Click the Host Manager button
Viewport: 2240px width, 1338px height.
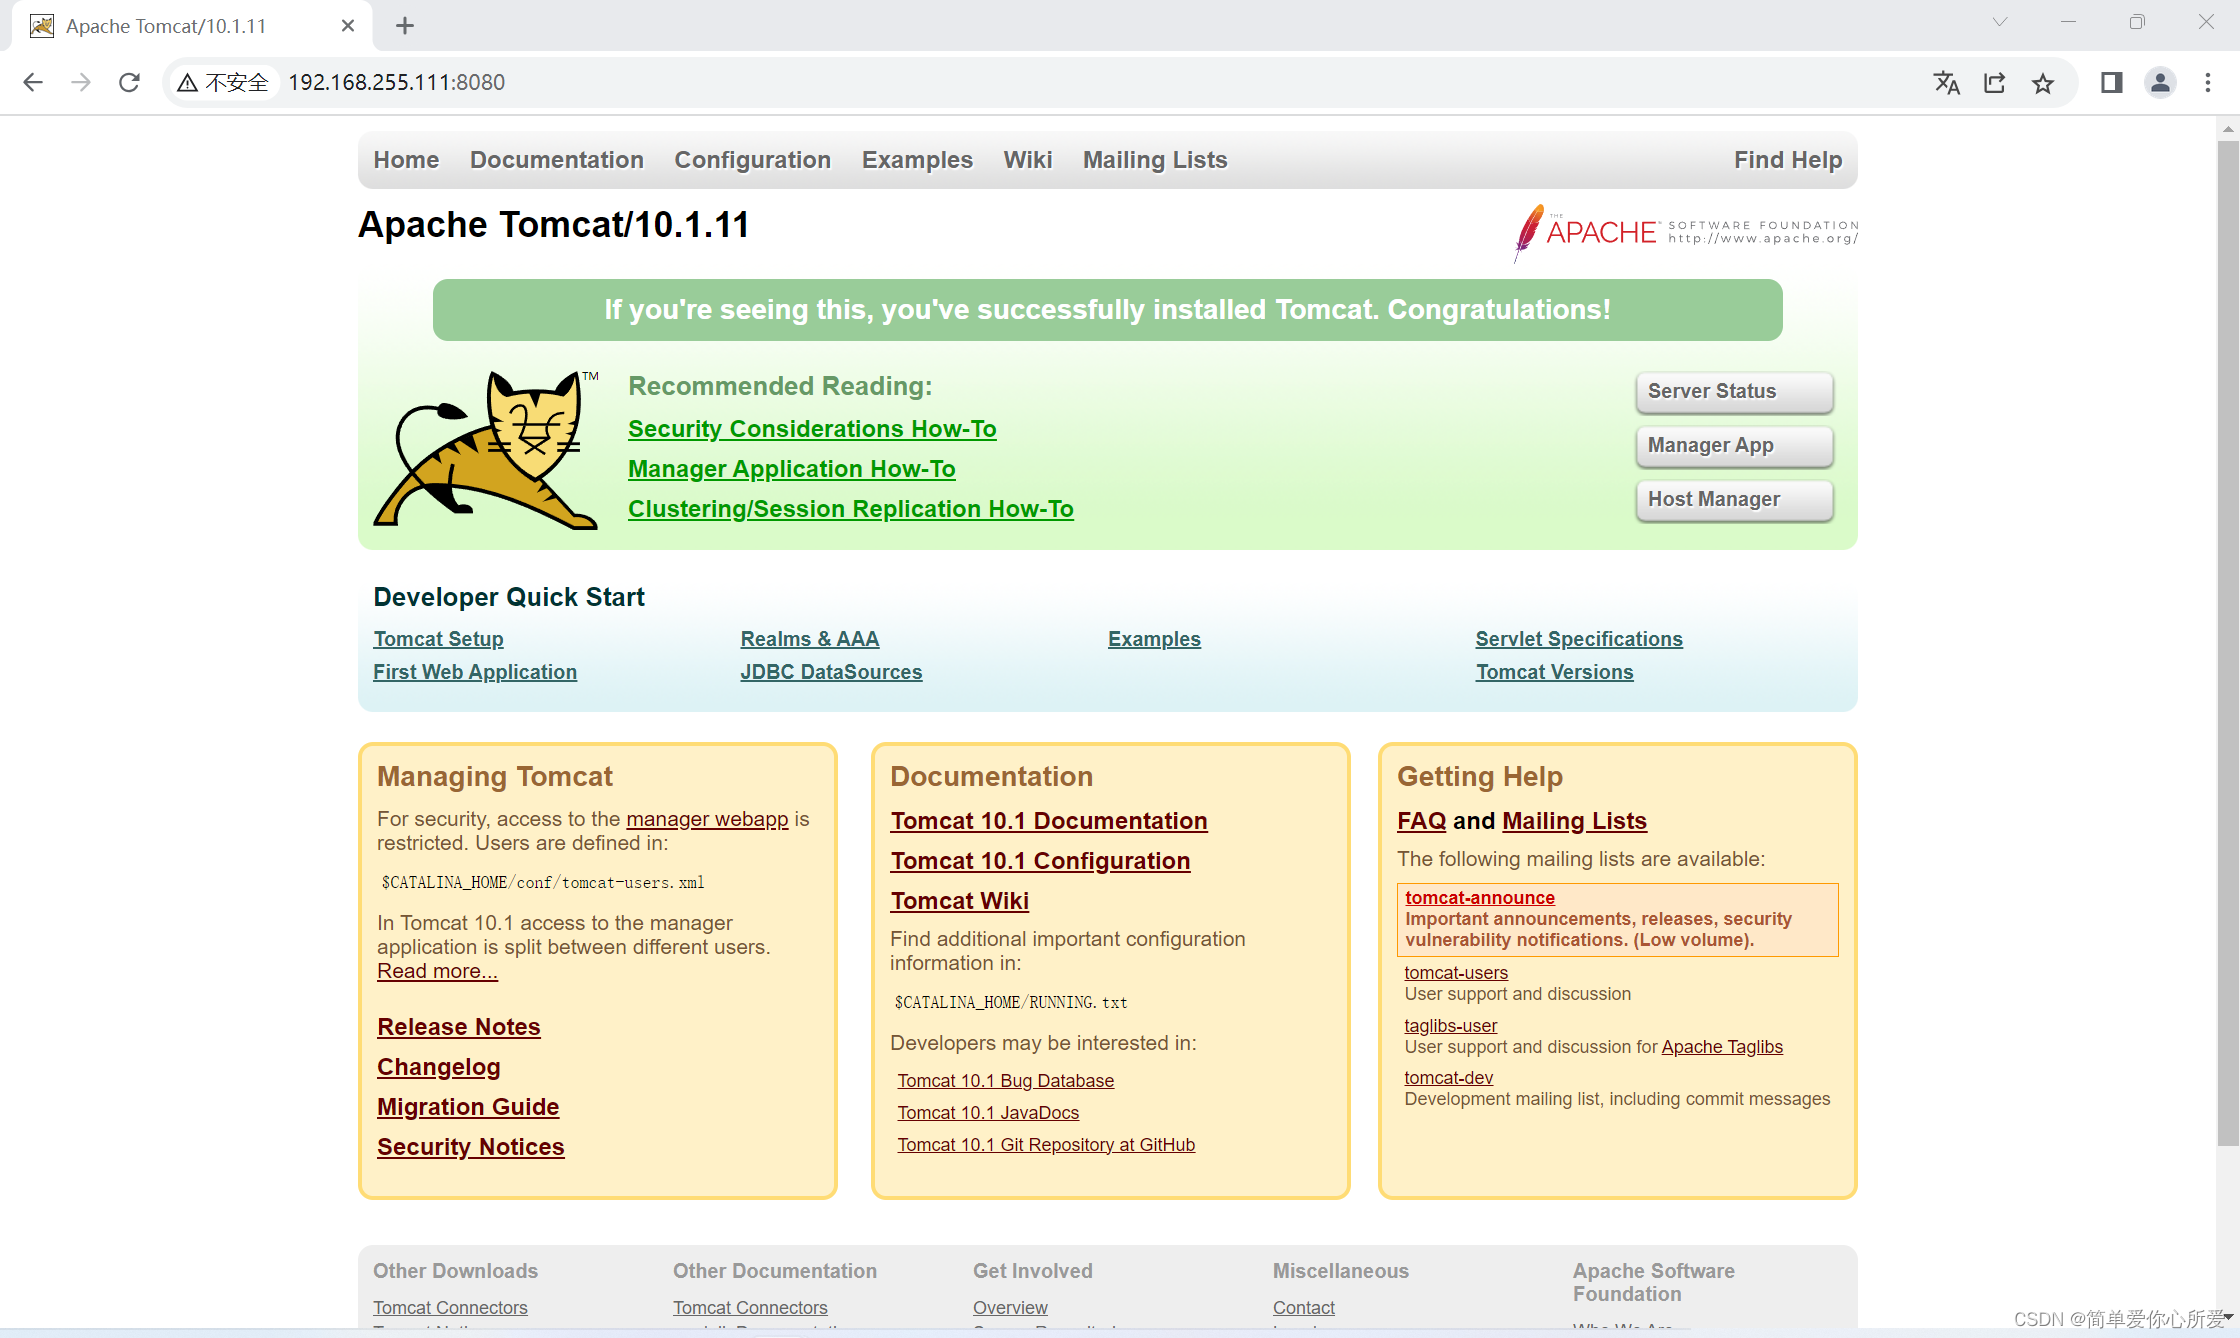[1735, 500]
